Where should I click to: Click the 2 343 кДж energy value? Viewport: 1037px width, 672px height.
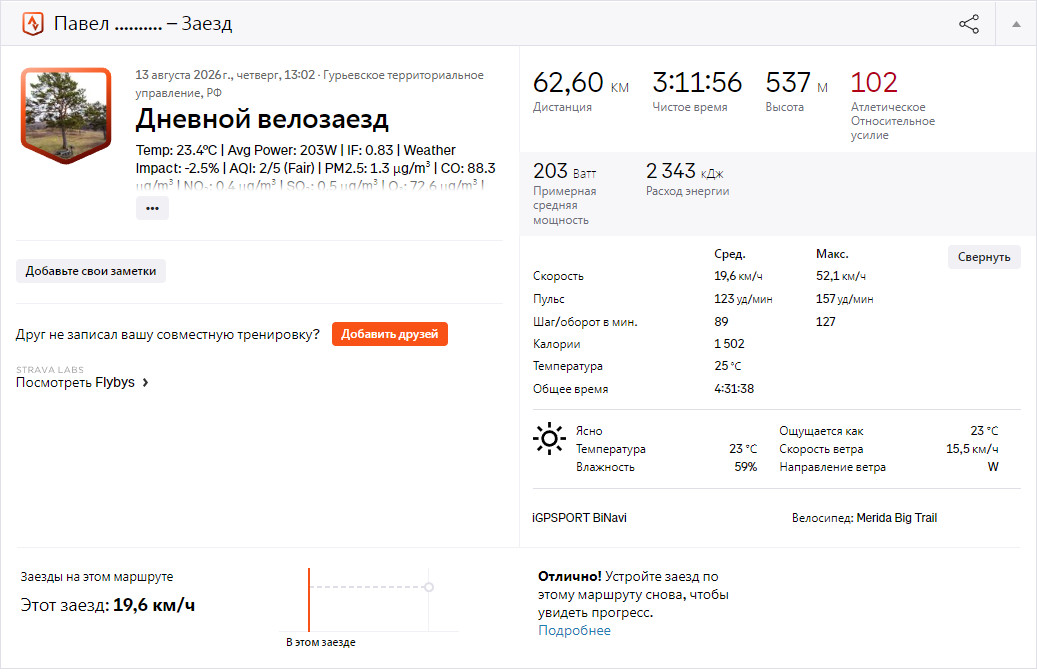(684, 171)
